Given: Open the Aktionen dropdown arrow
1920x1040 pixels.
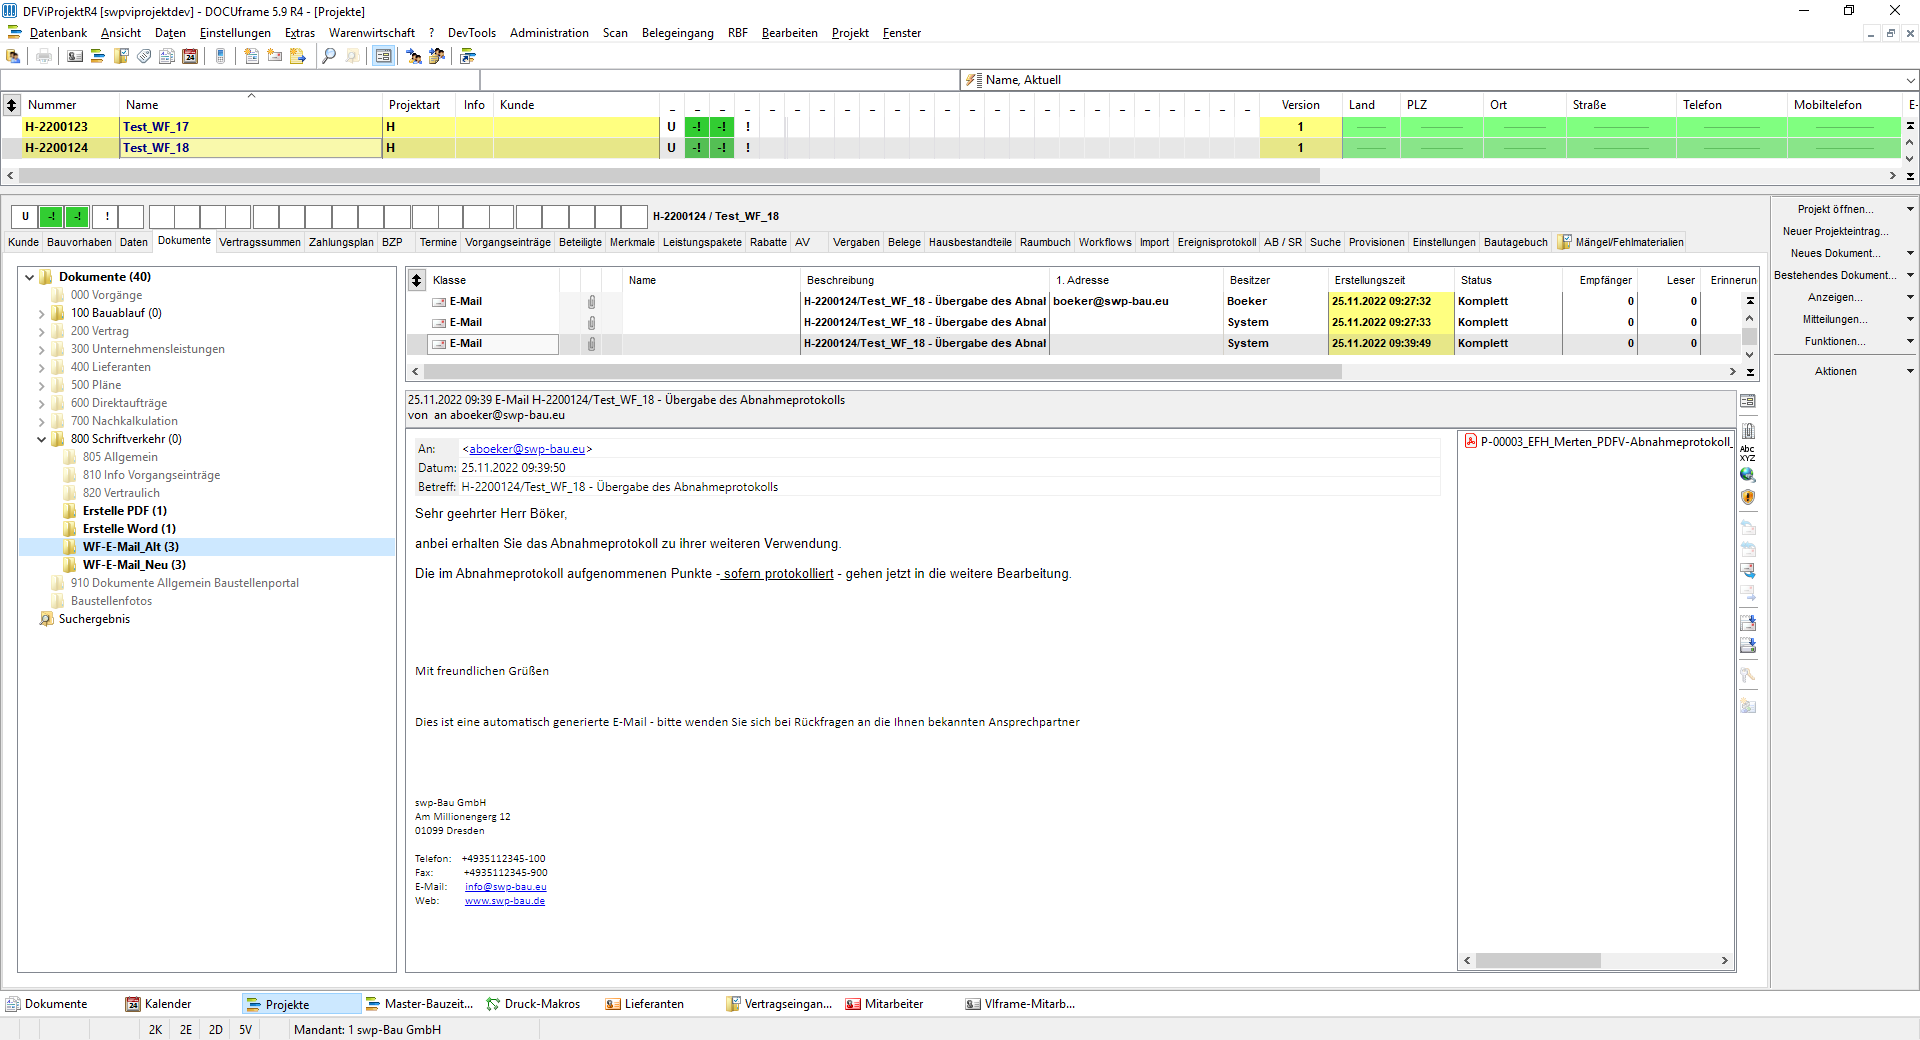Looking at the screenshot, I should tap(1910, 371).
